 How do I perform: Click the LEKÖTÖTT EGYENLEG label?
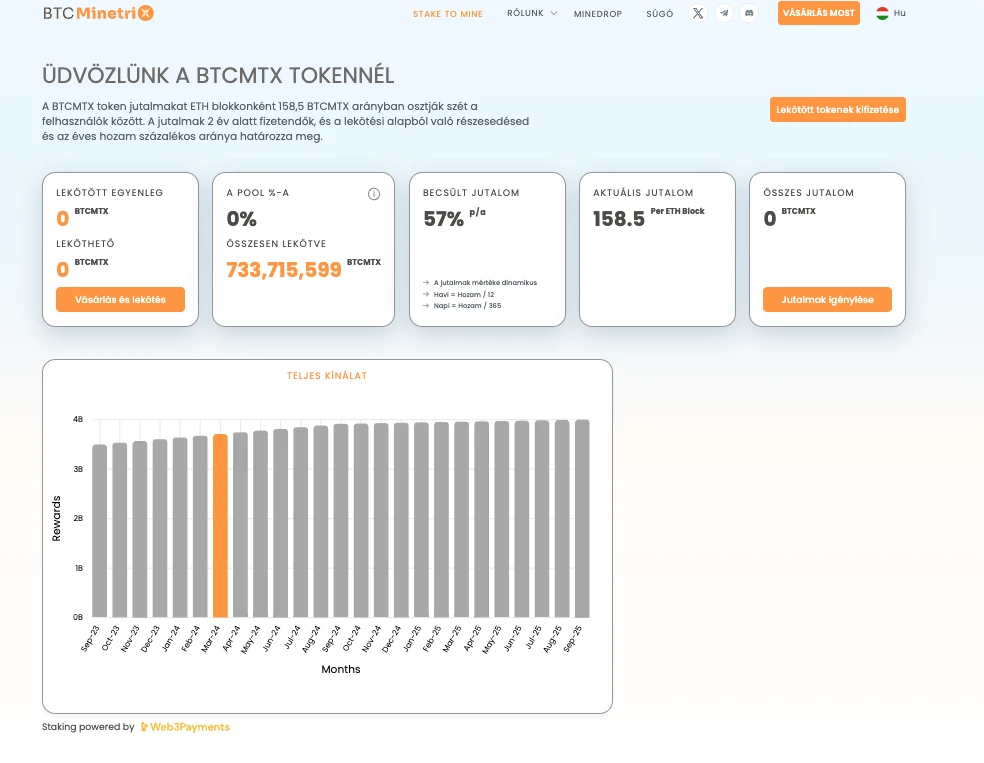pos(110,193)
